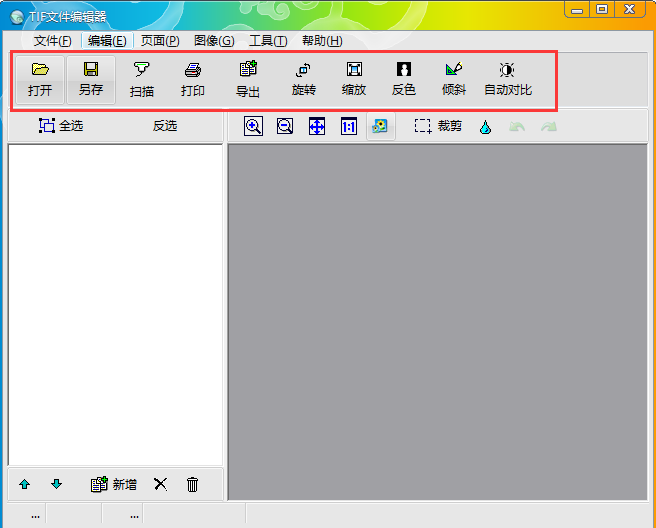Fit image to window icon

317,126
